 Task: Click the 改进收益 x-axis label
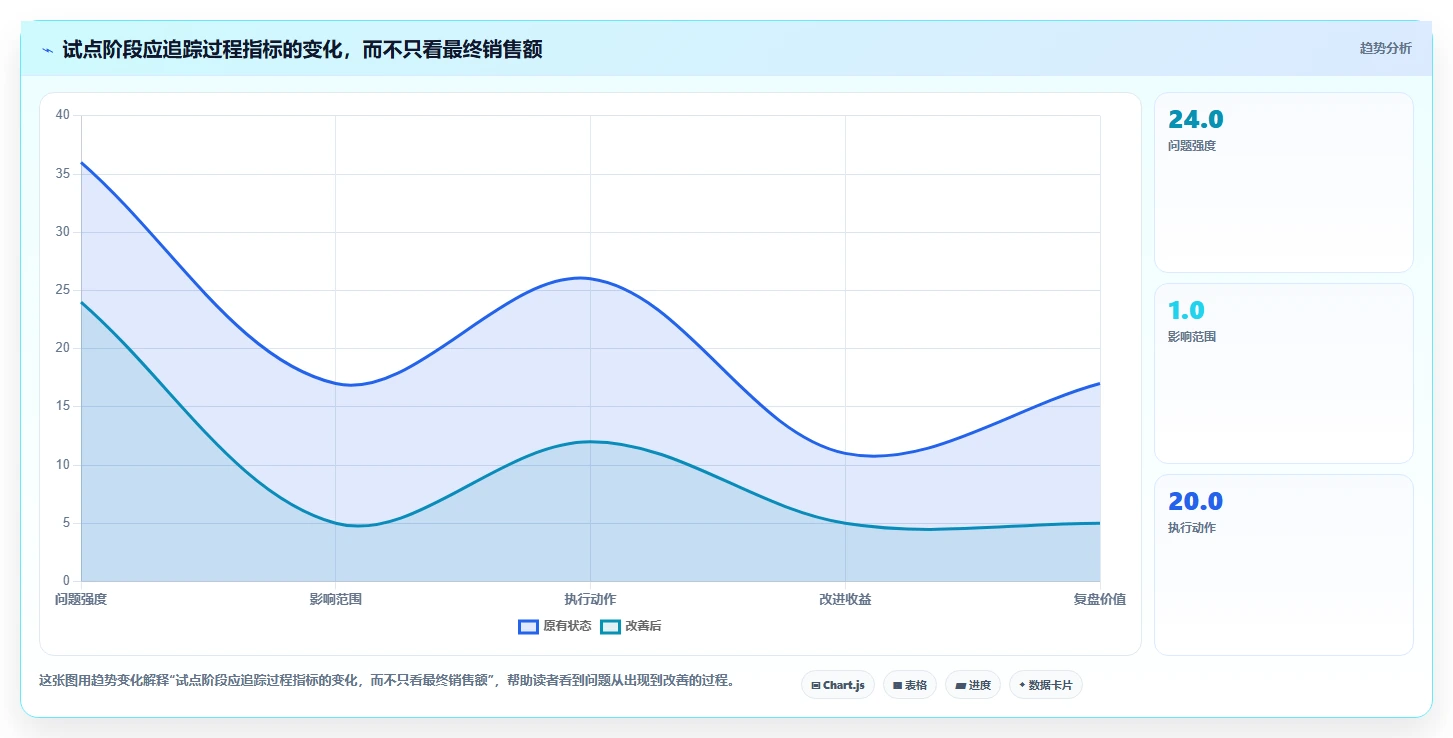tap(845, 599)
